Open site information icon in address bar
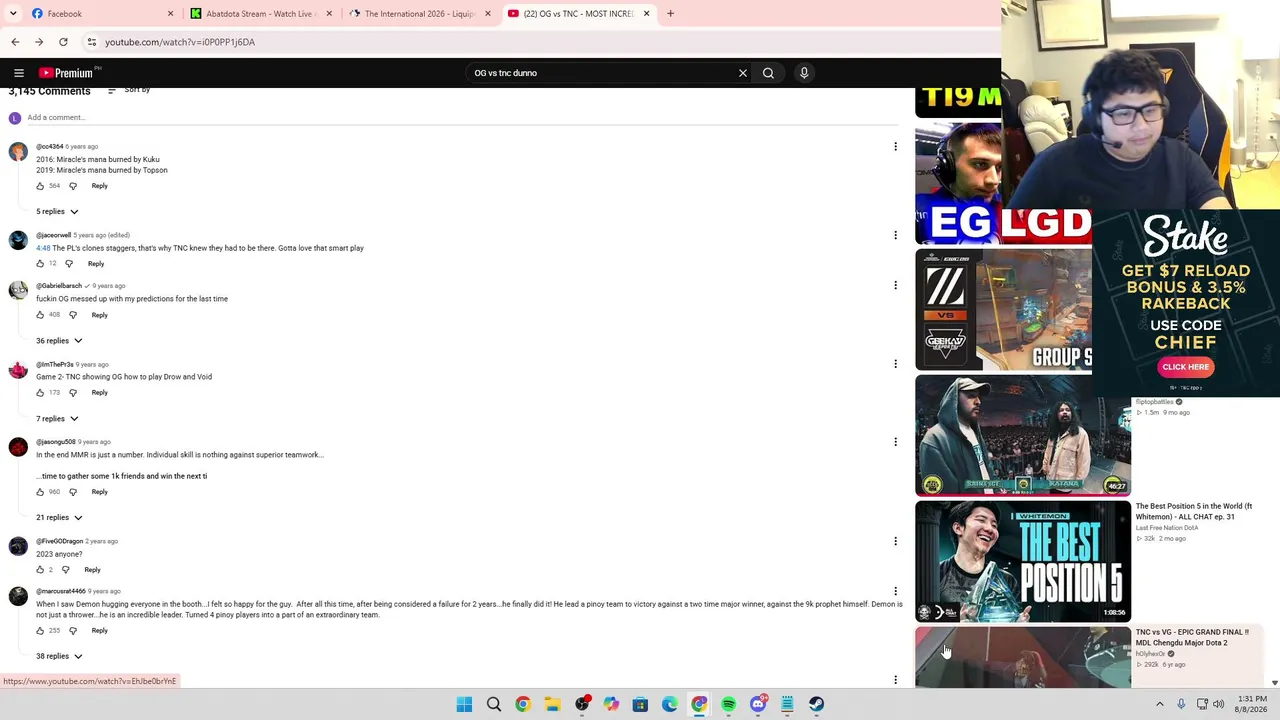 91,42
